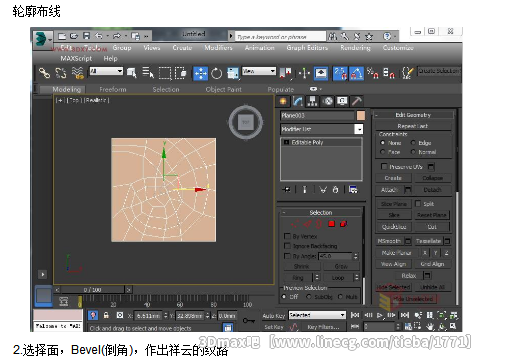
Task: Open the Selected key filter dropdown
Action: coord(317,315)
